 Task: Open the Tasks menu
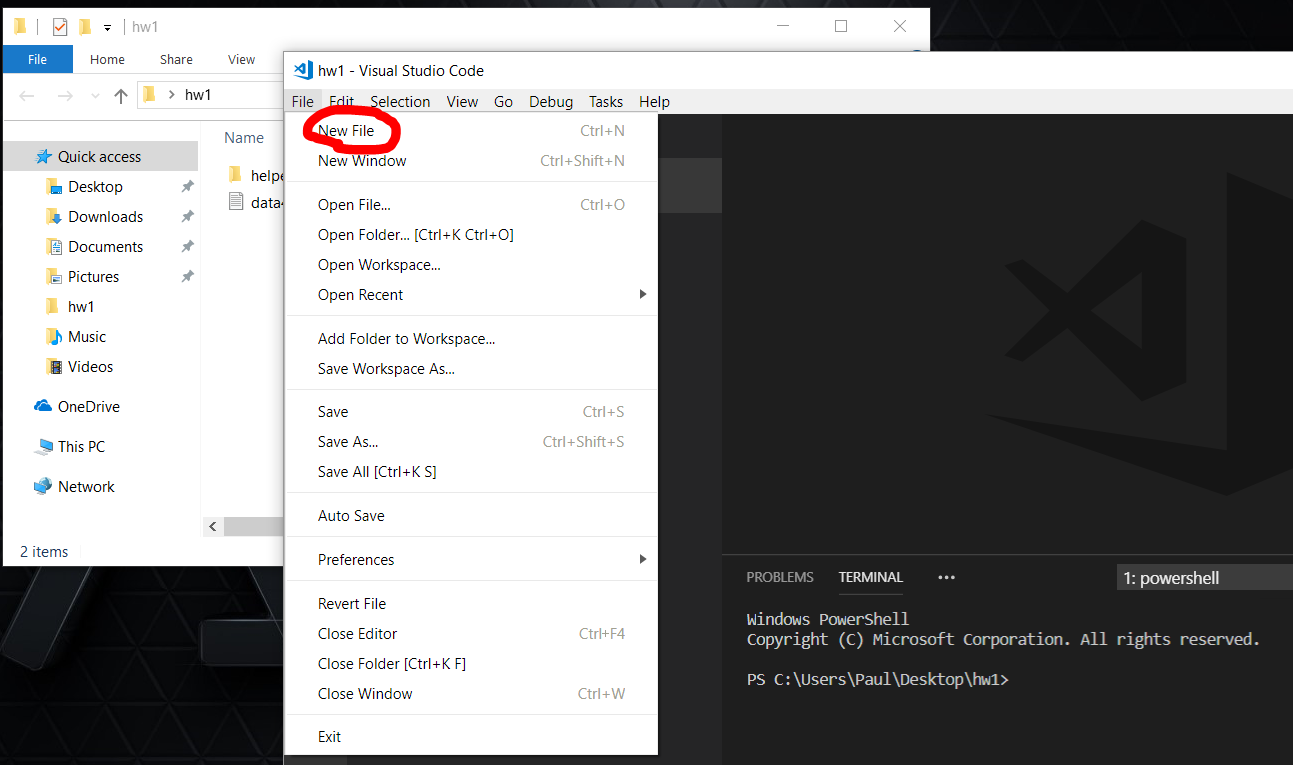606,102
